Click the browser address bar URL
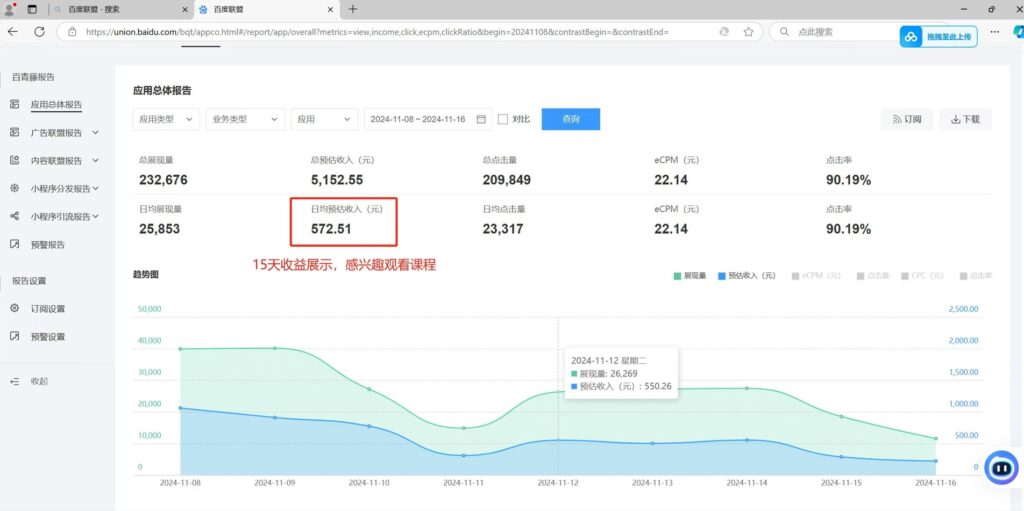 click(x=377, y=31)
